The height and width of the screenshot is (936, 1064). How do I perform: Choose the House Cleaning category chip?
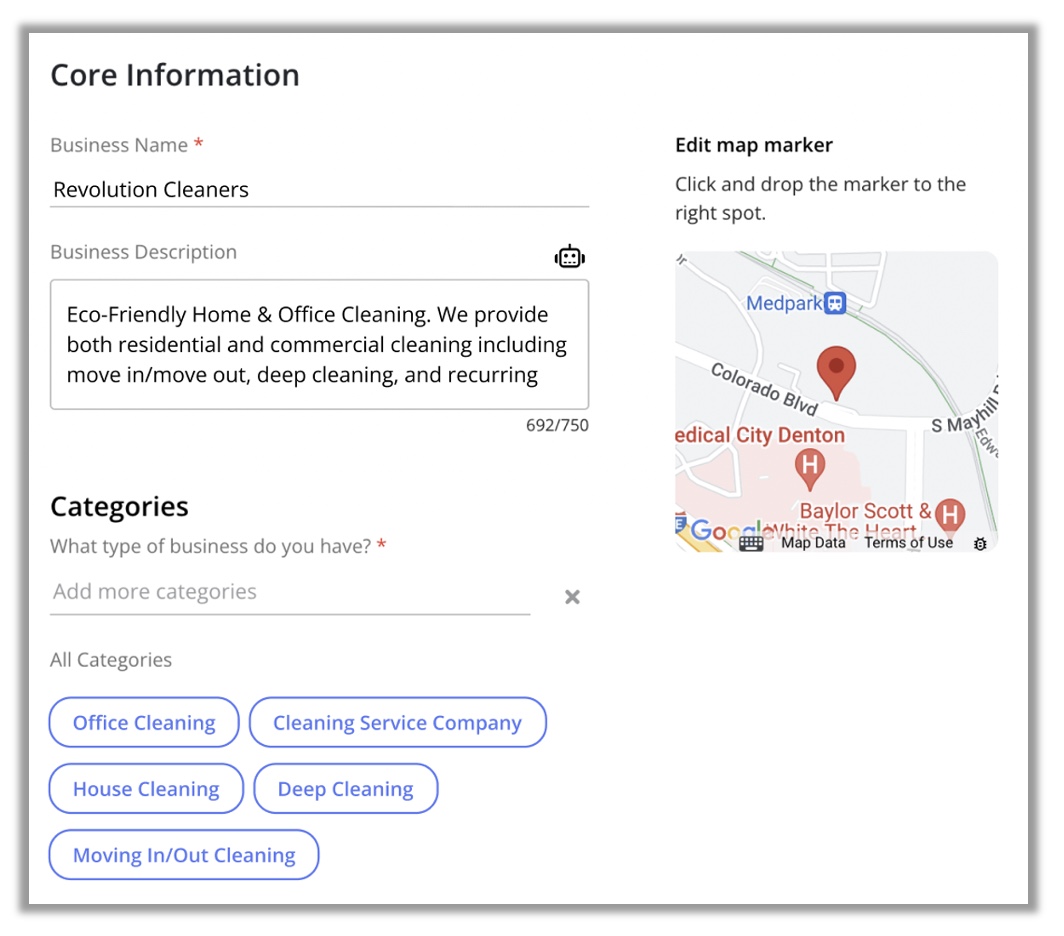click(146, 789)
